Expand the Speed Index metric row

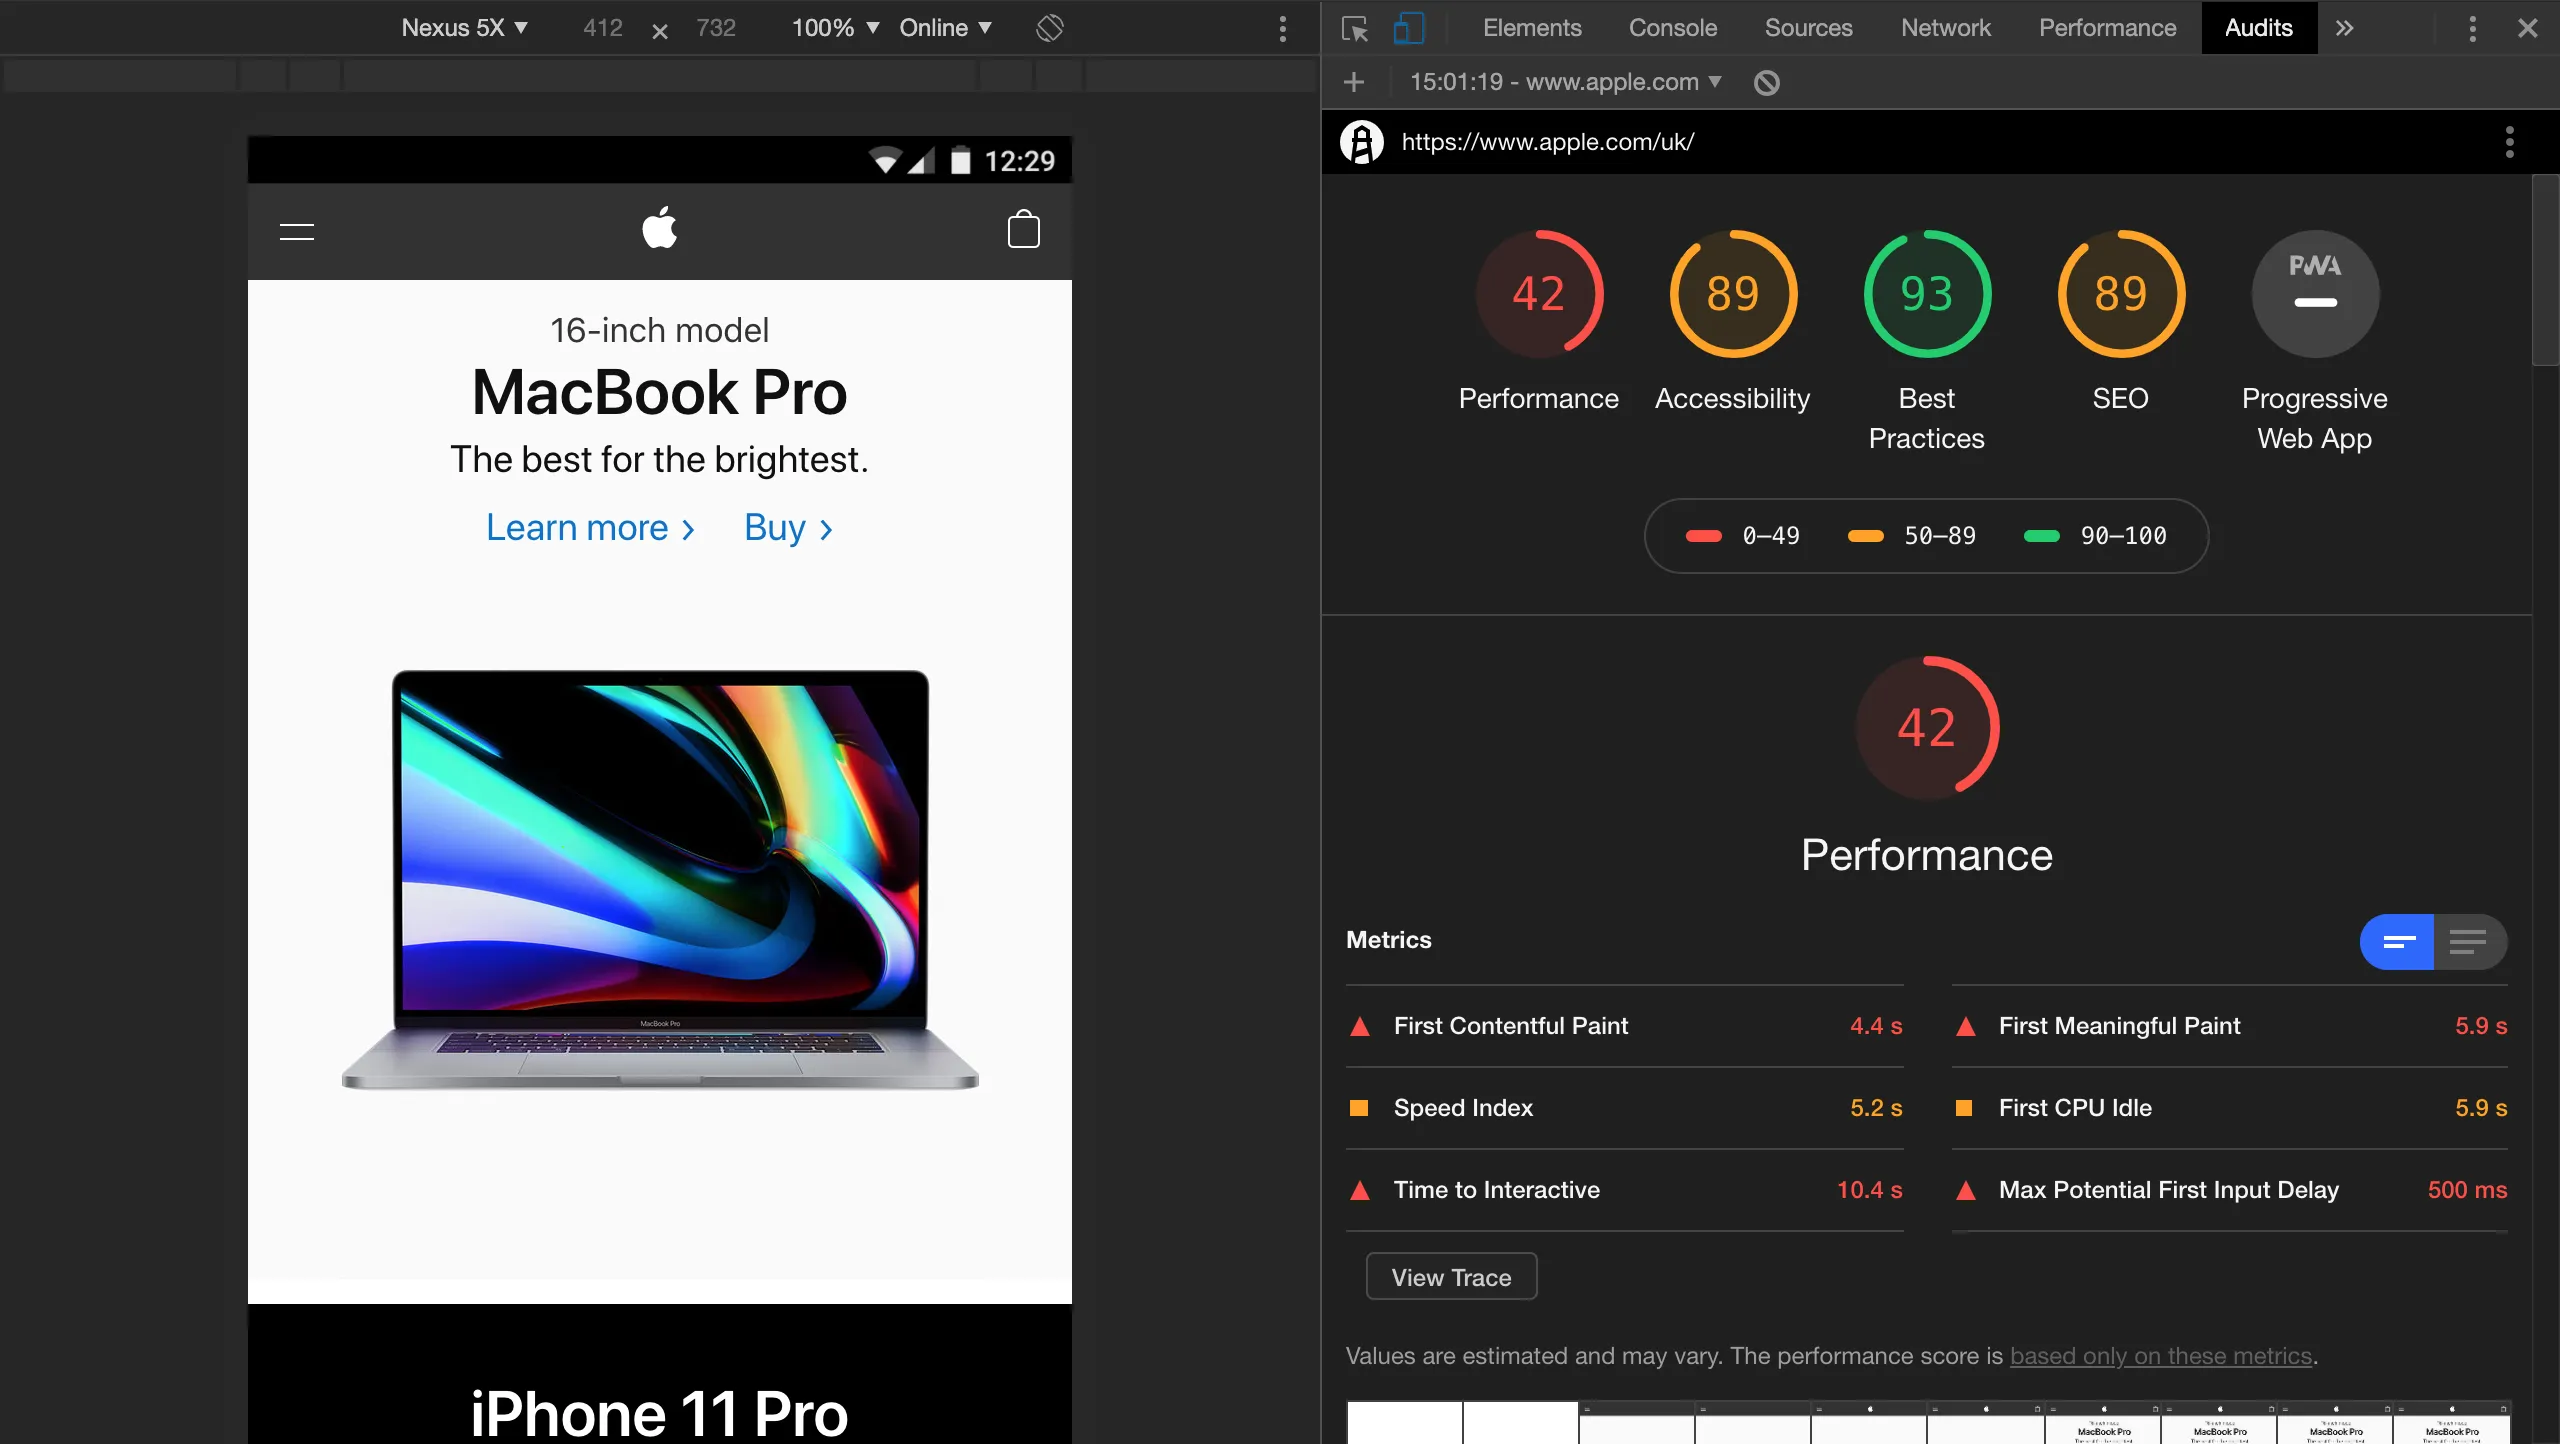pos(1625,1108)
